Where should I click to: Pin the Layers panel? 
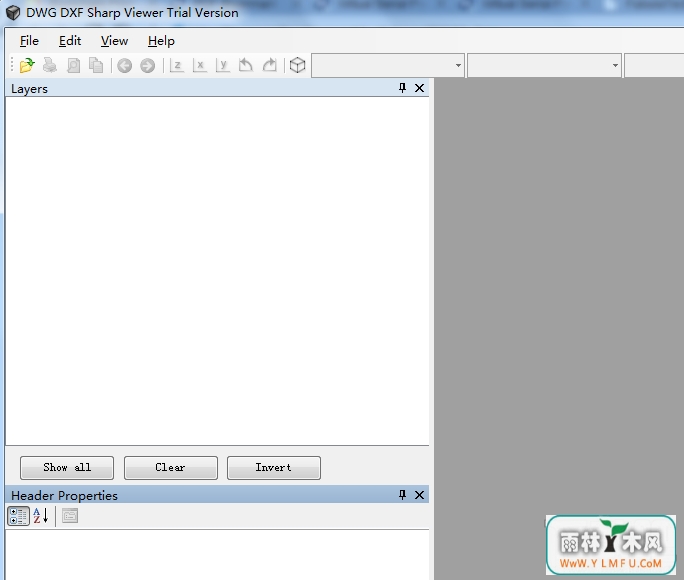(x=402, y=88)
